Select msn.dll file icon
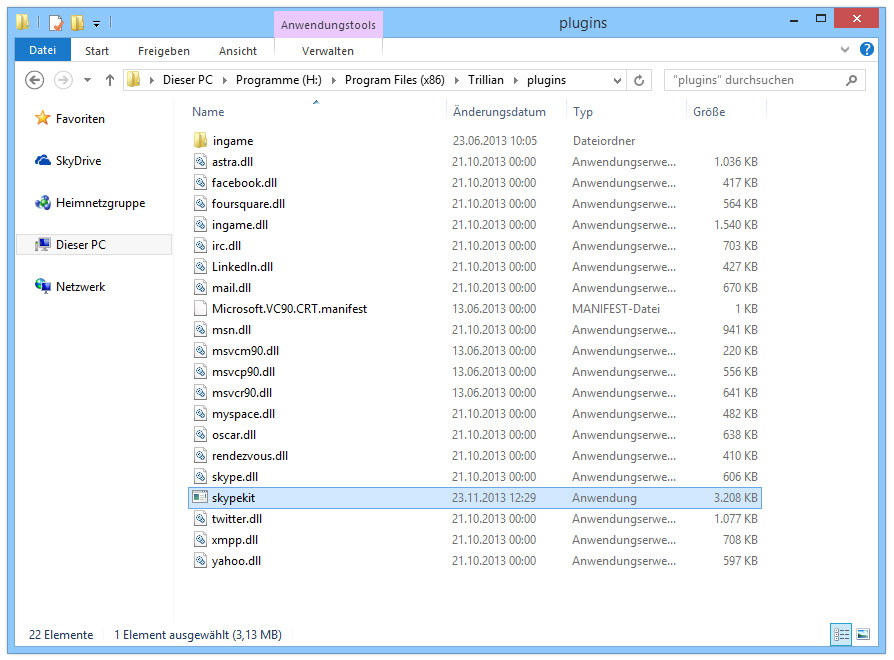The width and height of the screenshot is (894, 660). click(x=200, y=329)
